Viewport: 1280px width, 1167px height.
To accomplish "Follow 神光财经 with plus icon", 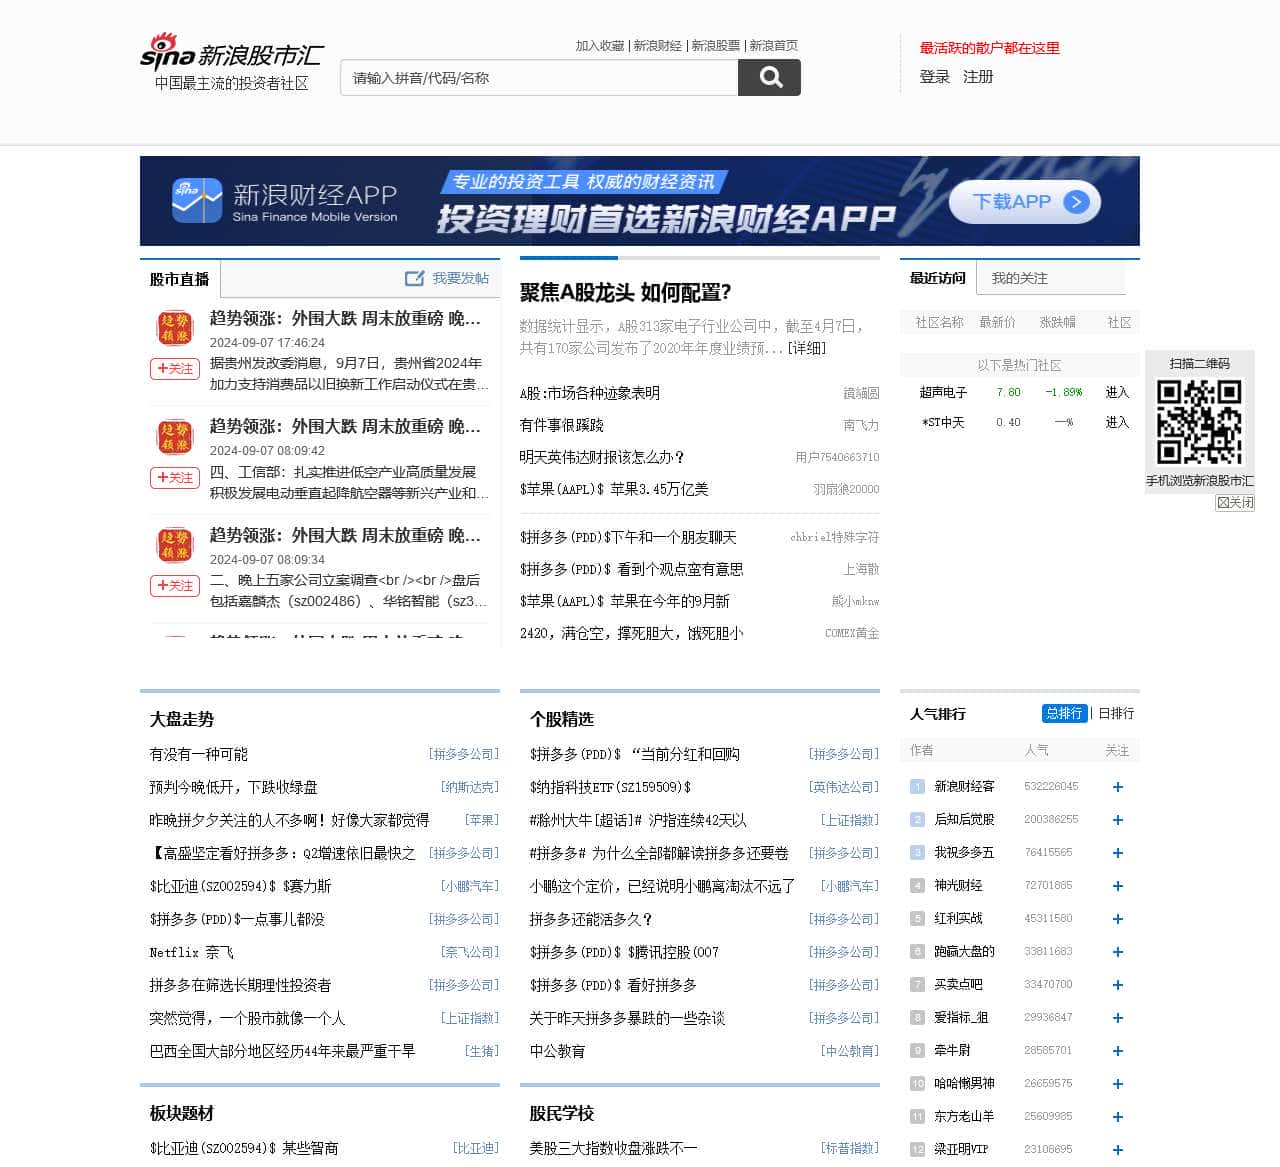I will coord(1118,886).
